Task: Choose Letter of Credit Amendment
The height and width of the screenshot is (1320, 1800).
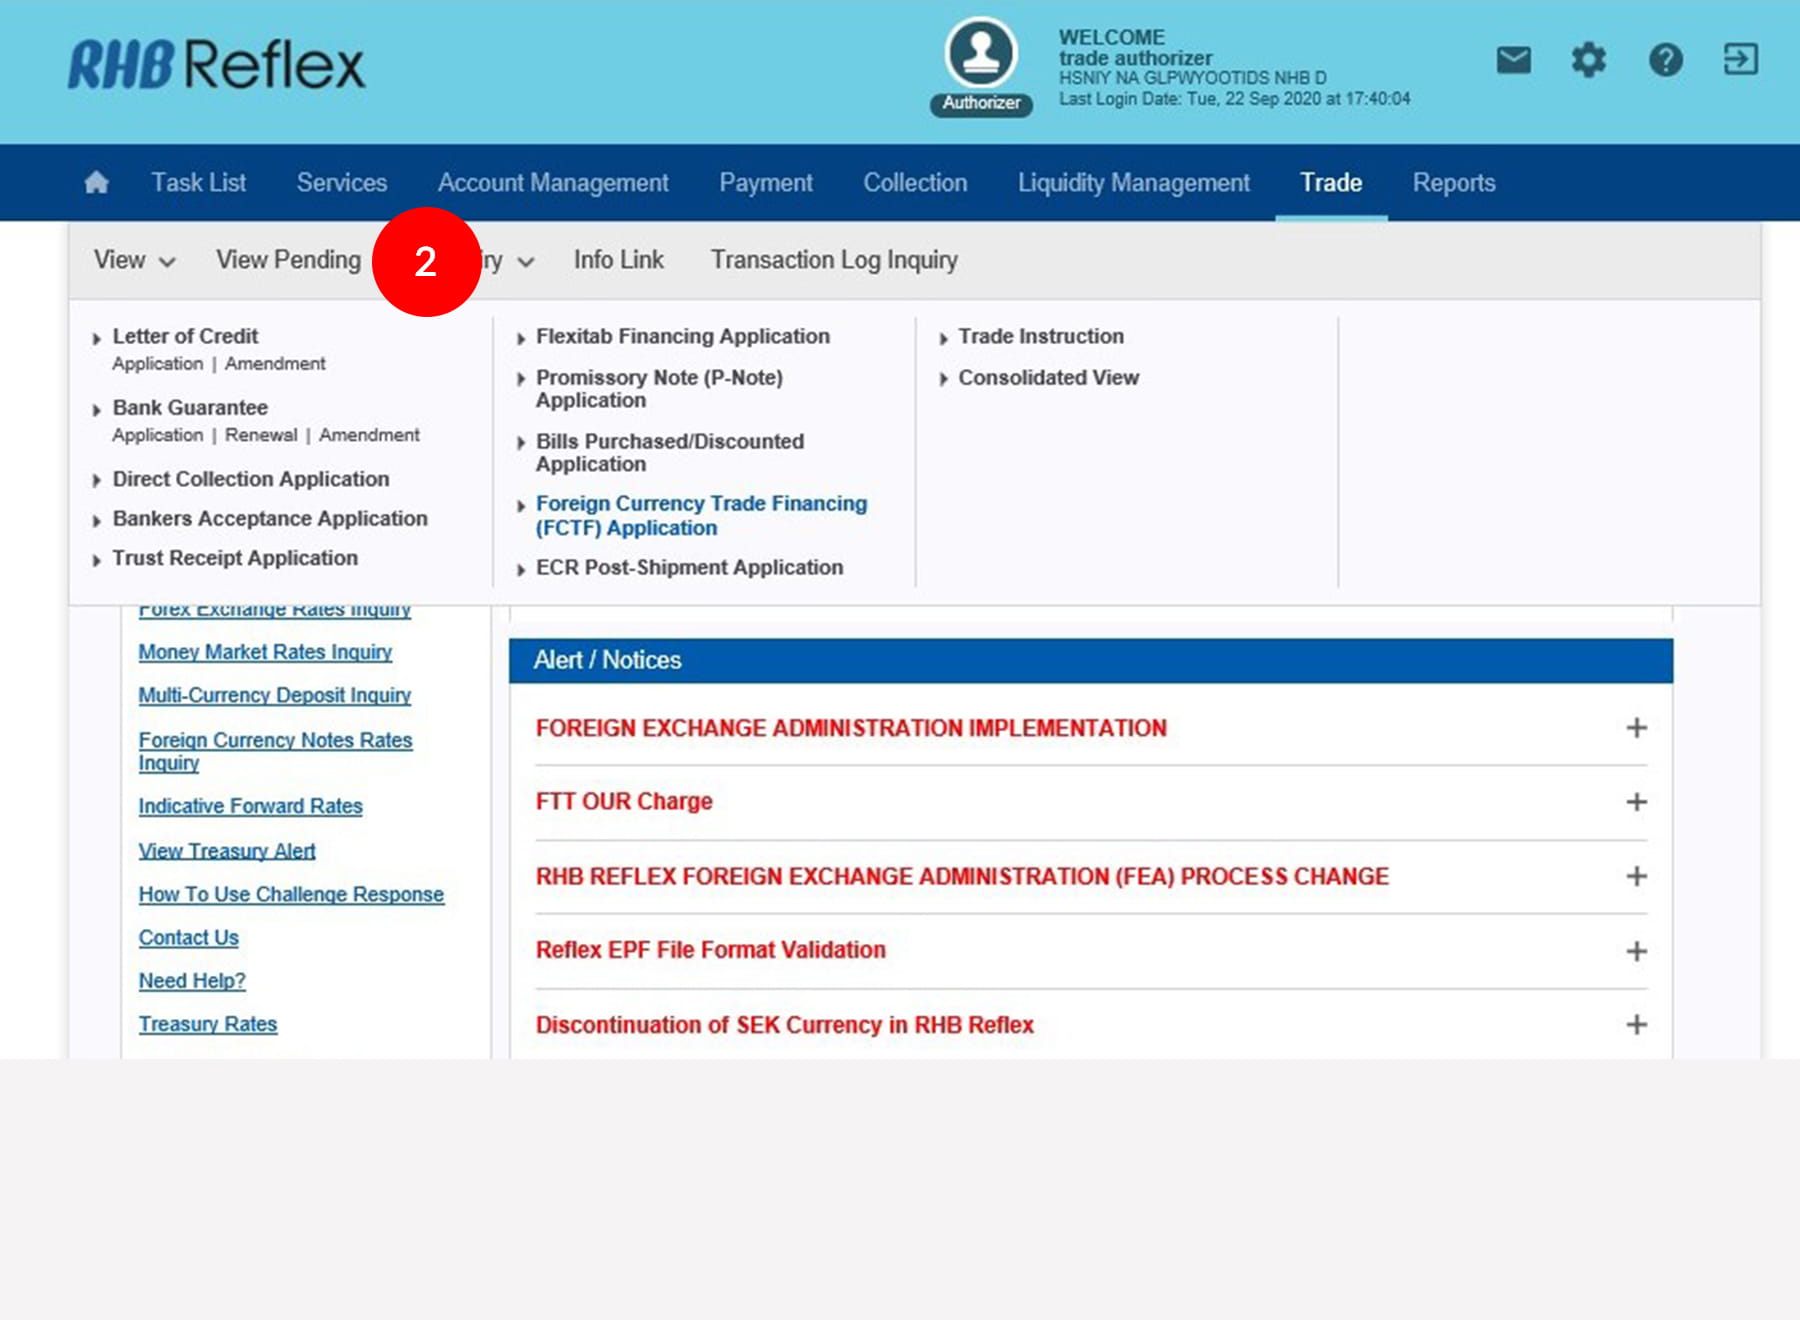Action: click(x=275, y=364)
